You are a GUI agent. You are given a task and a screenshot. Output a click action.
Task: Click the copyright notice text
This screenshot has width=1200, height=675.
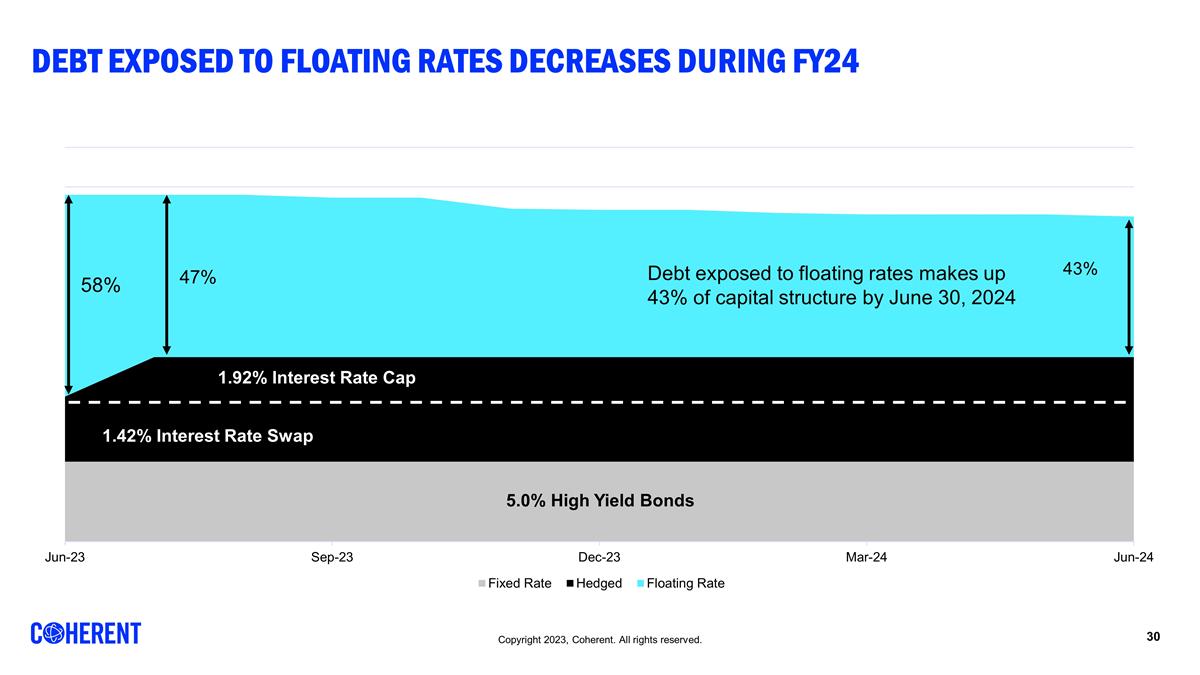click(x=600, y=640)
